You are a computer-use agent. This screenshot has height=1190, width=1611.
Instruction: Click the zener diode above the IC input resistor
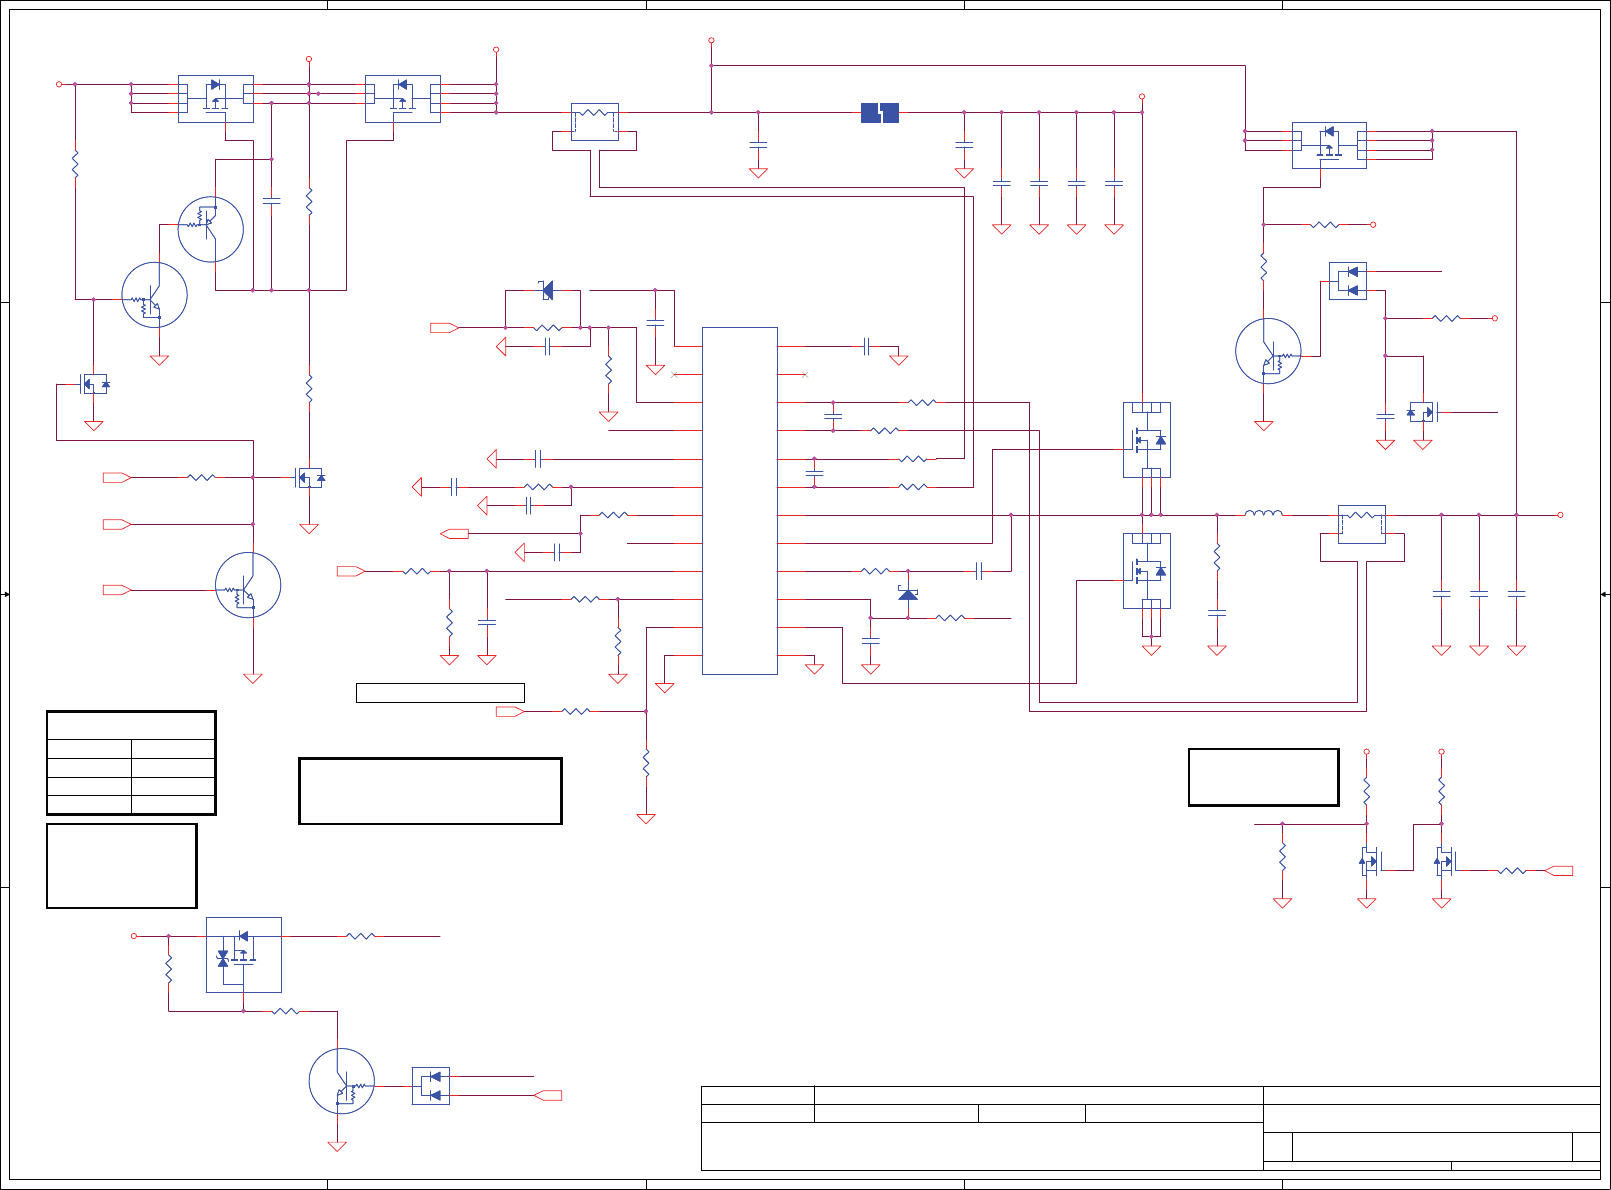[546, 290]
